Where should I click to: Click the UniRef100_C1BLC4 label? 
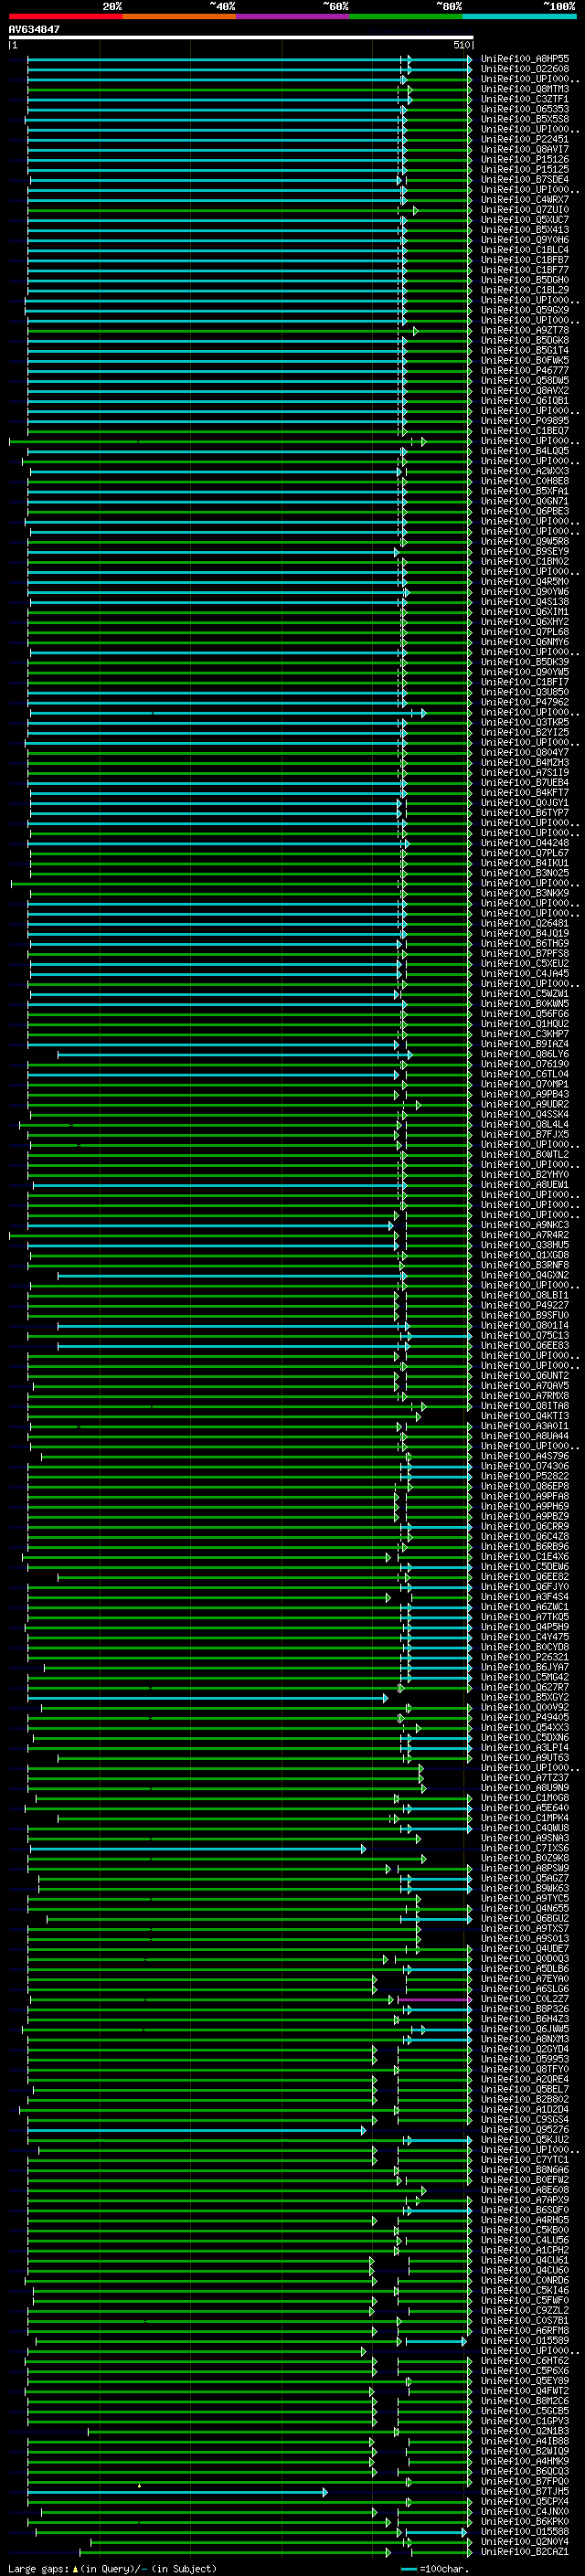pyautogui.click(x=524, y=250)
